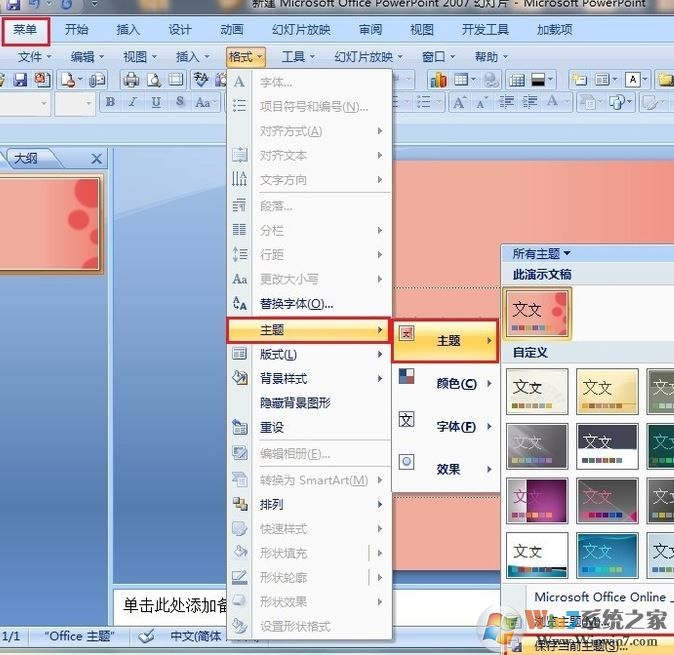Click the 背景样式 paint bucket icon

pyautogui.click(x=239, y=377)
